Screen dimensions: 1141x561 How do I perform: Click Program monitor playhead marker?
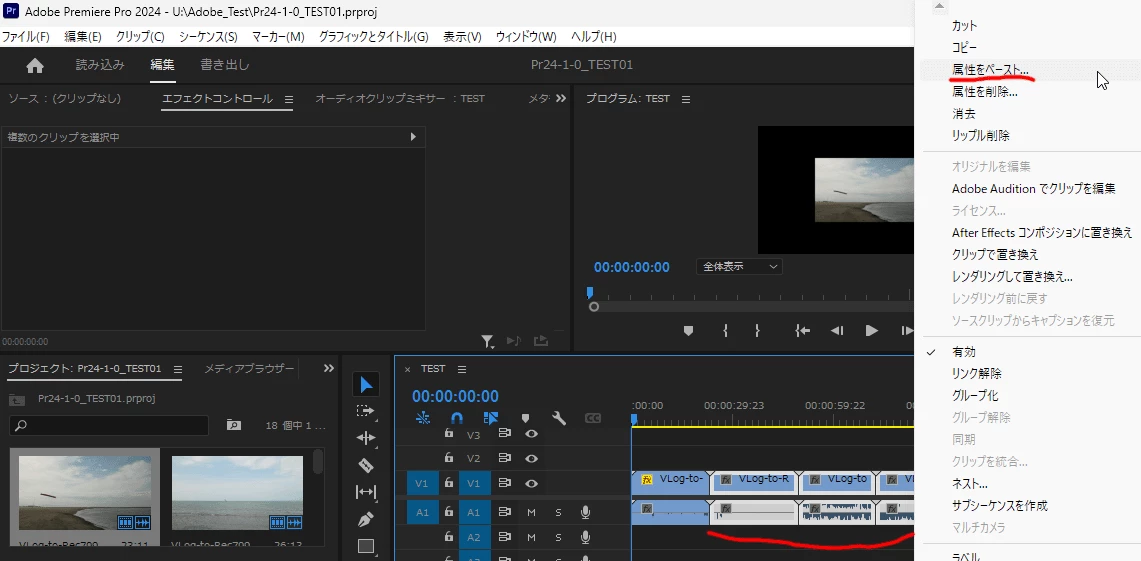click(x=590, y=293)
